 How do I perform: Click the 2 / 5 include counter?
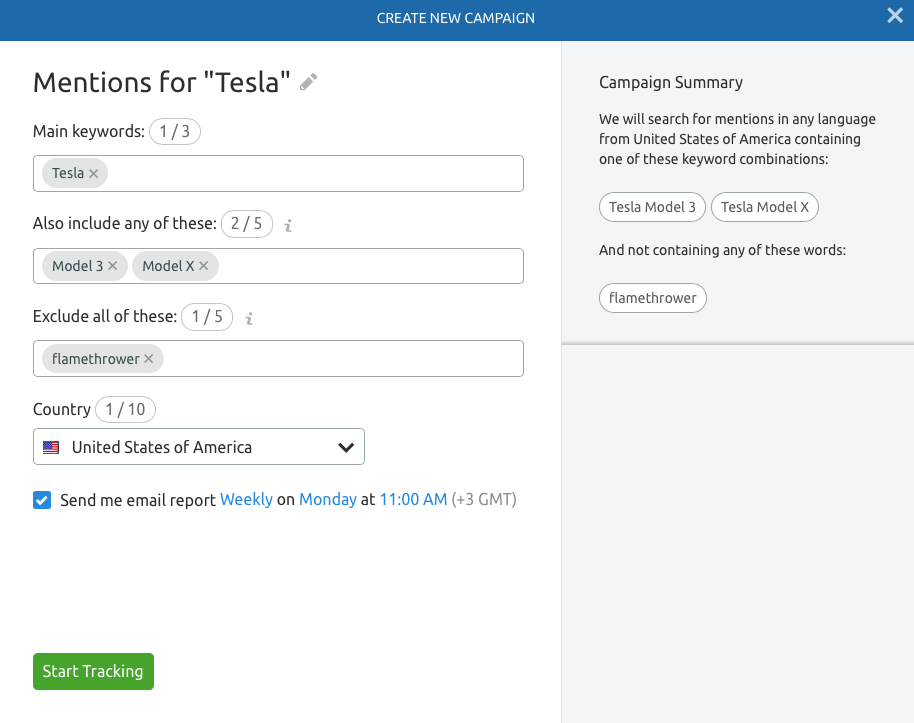(247, 224)
